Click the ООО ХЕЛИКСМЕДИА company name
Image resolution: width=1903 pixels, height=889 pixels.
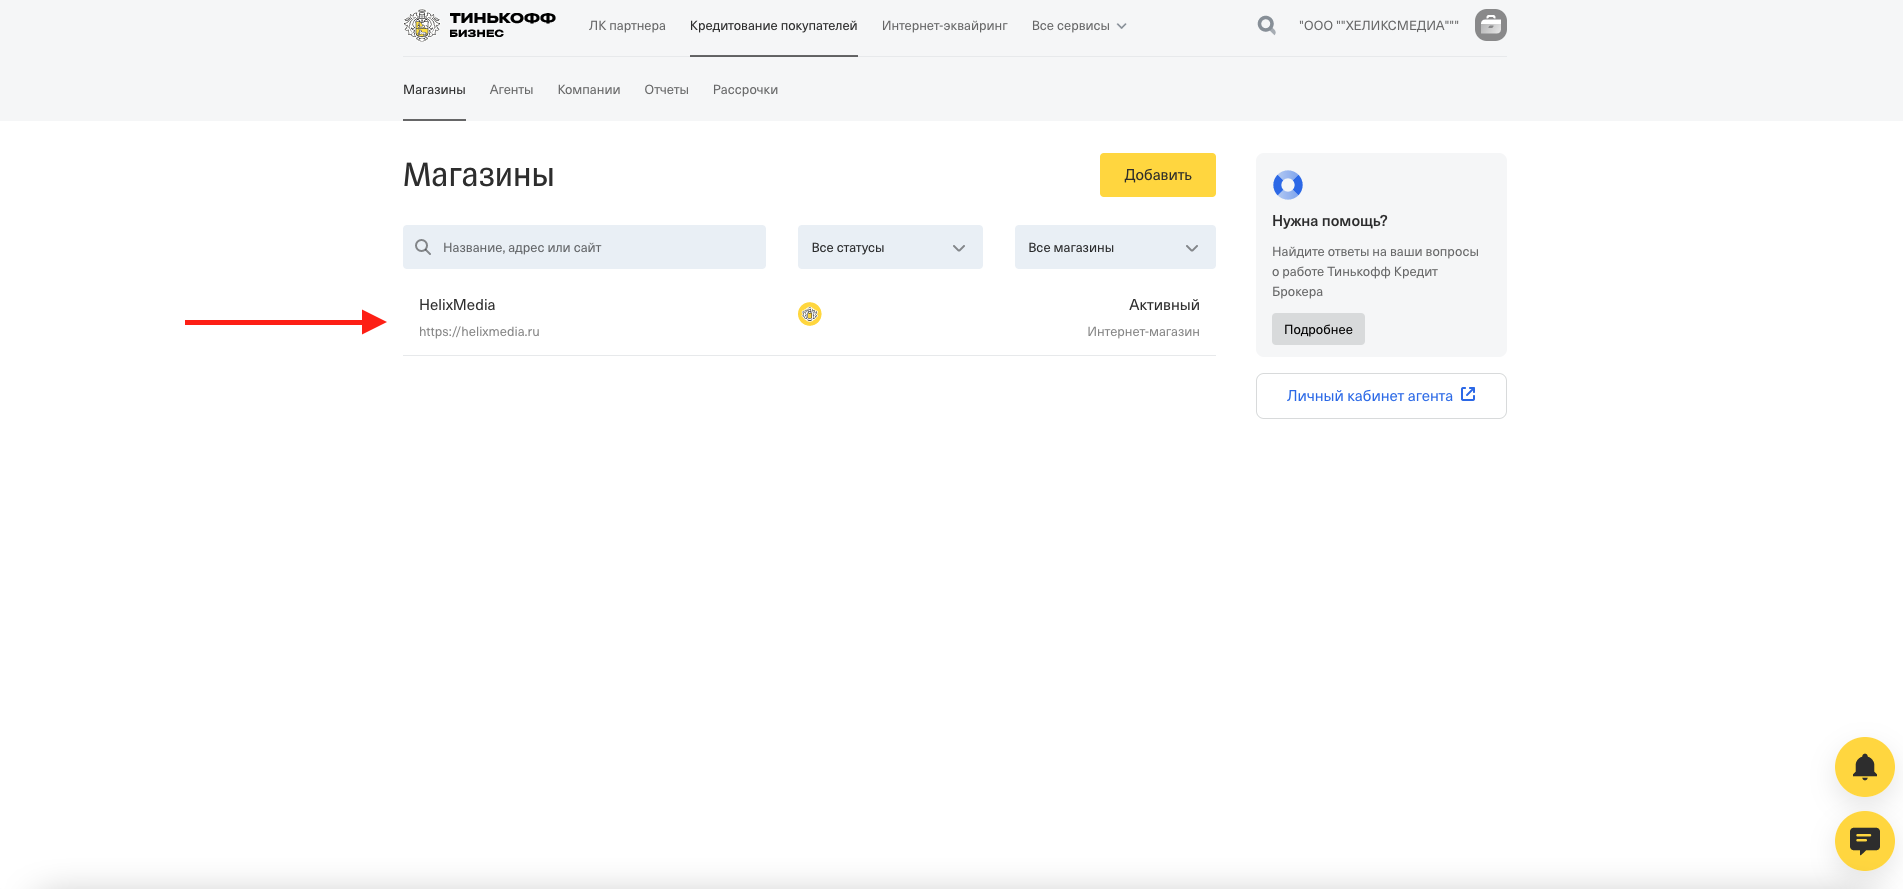point(1379,26)
